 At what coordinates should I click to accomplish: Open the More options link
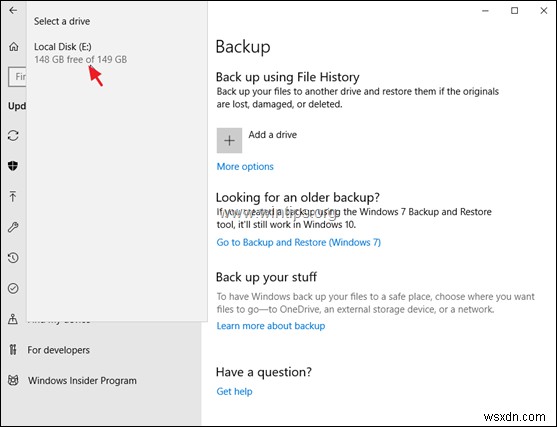[245, 166]
